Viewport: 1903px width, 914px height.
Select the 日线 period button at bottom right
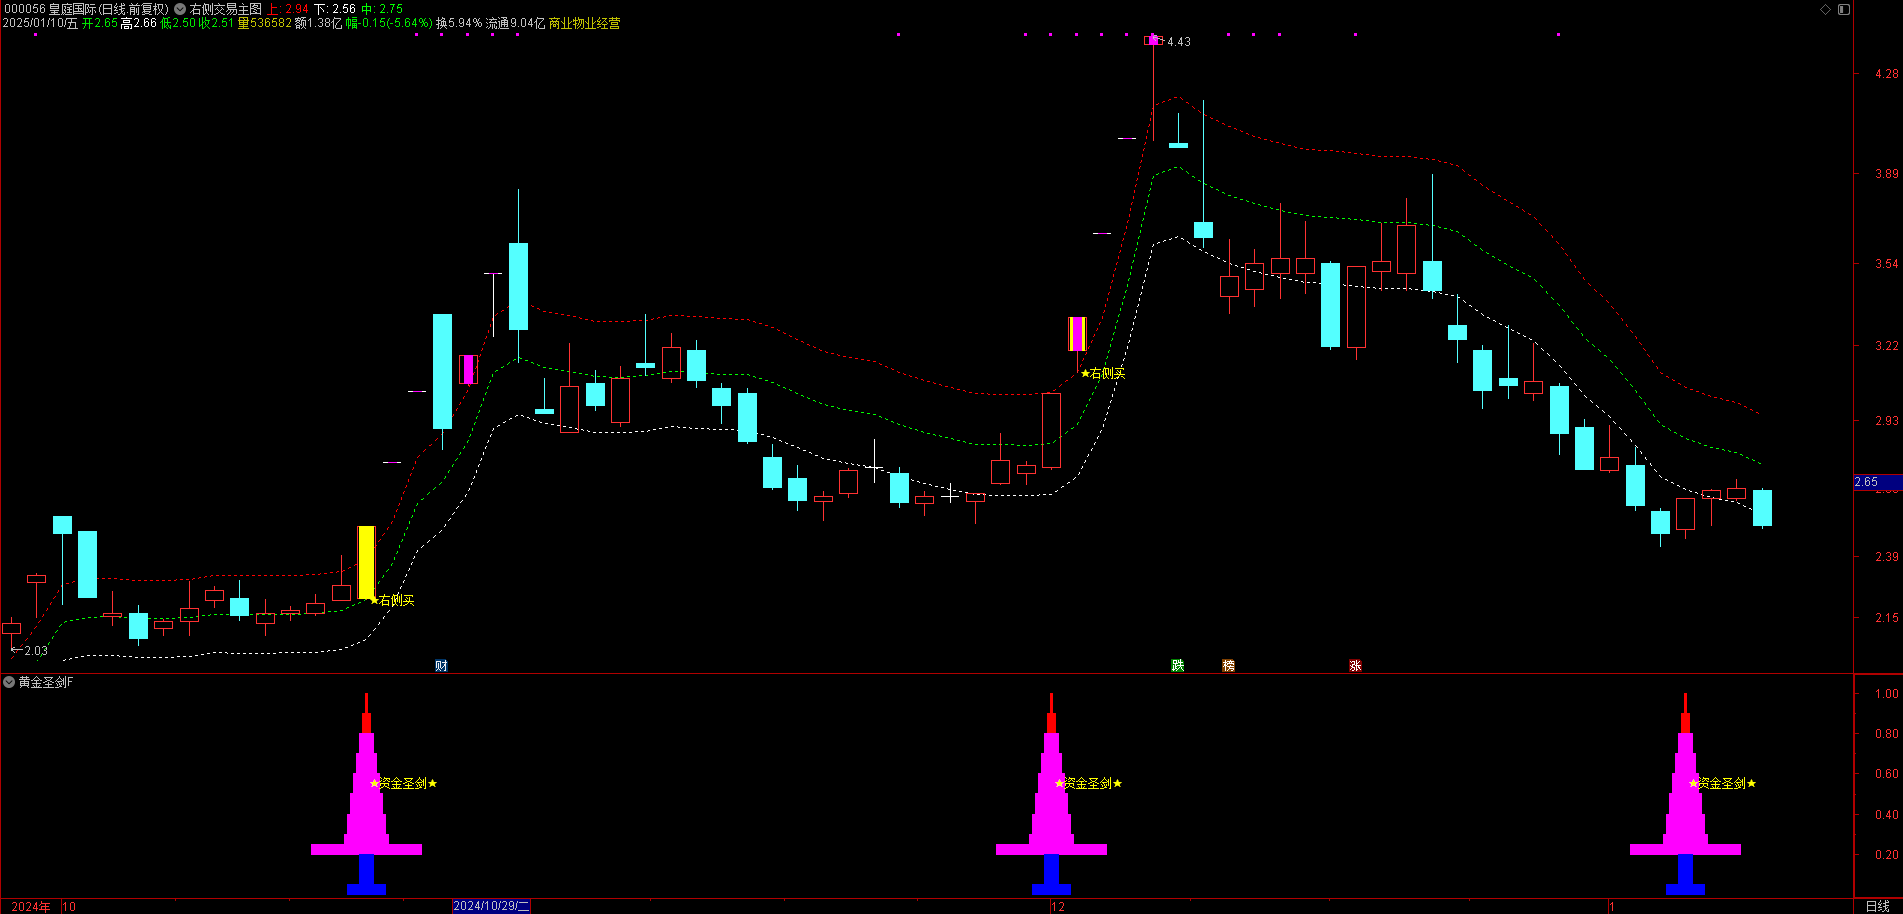click(x=1877, y=906)
